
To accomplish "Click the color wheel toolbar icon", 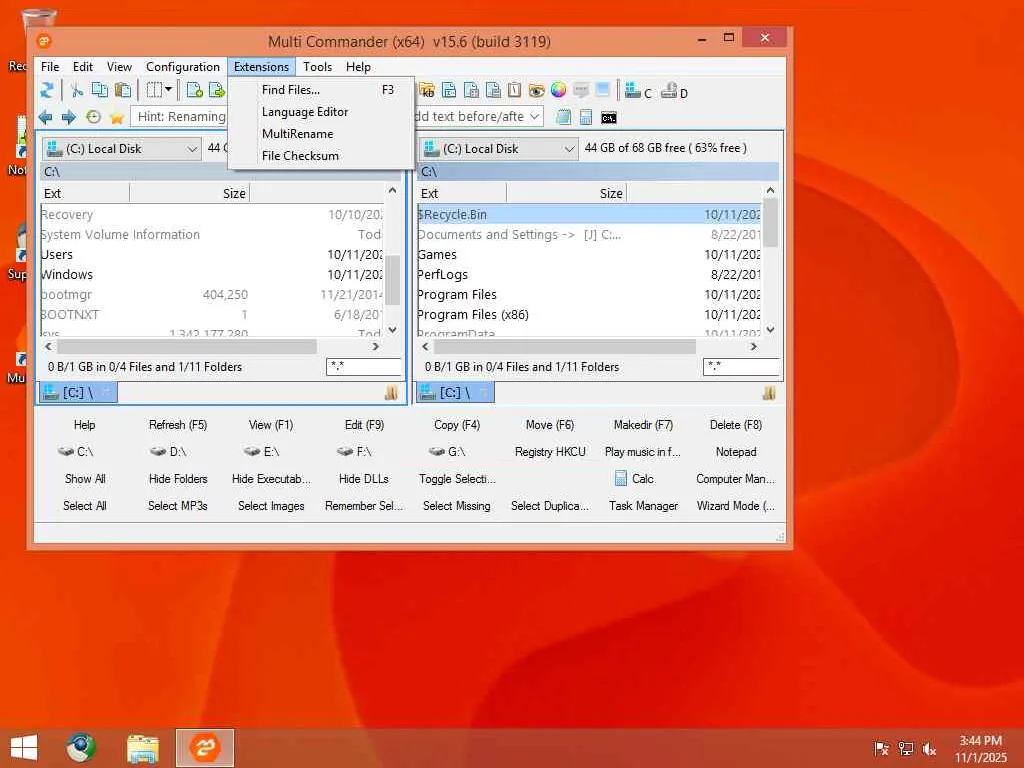I will (x=558, y=90).
